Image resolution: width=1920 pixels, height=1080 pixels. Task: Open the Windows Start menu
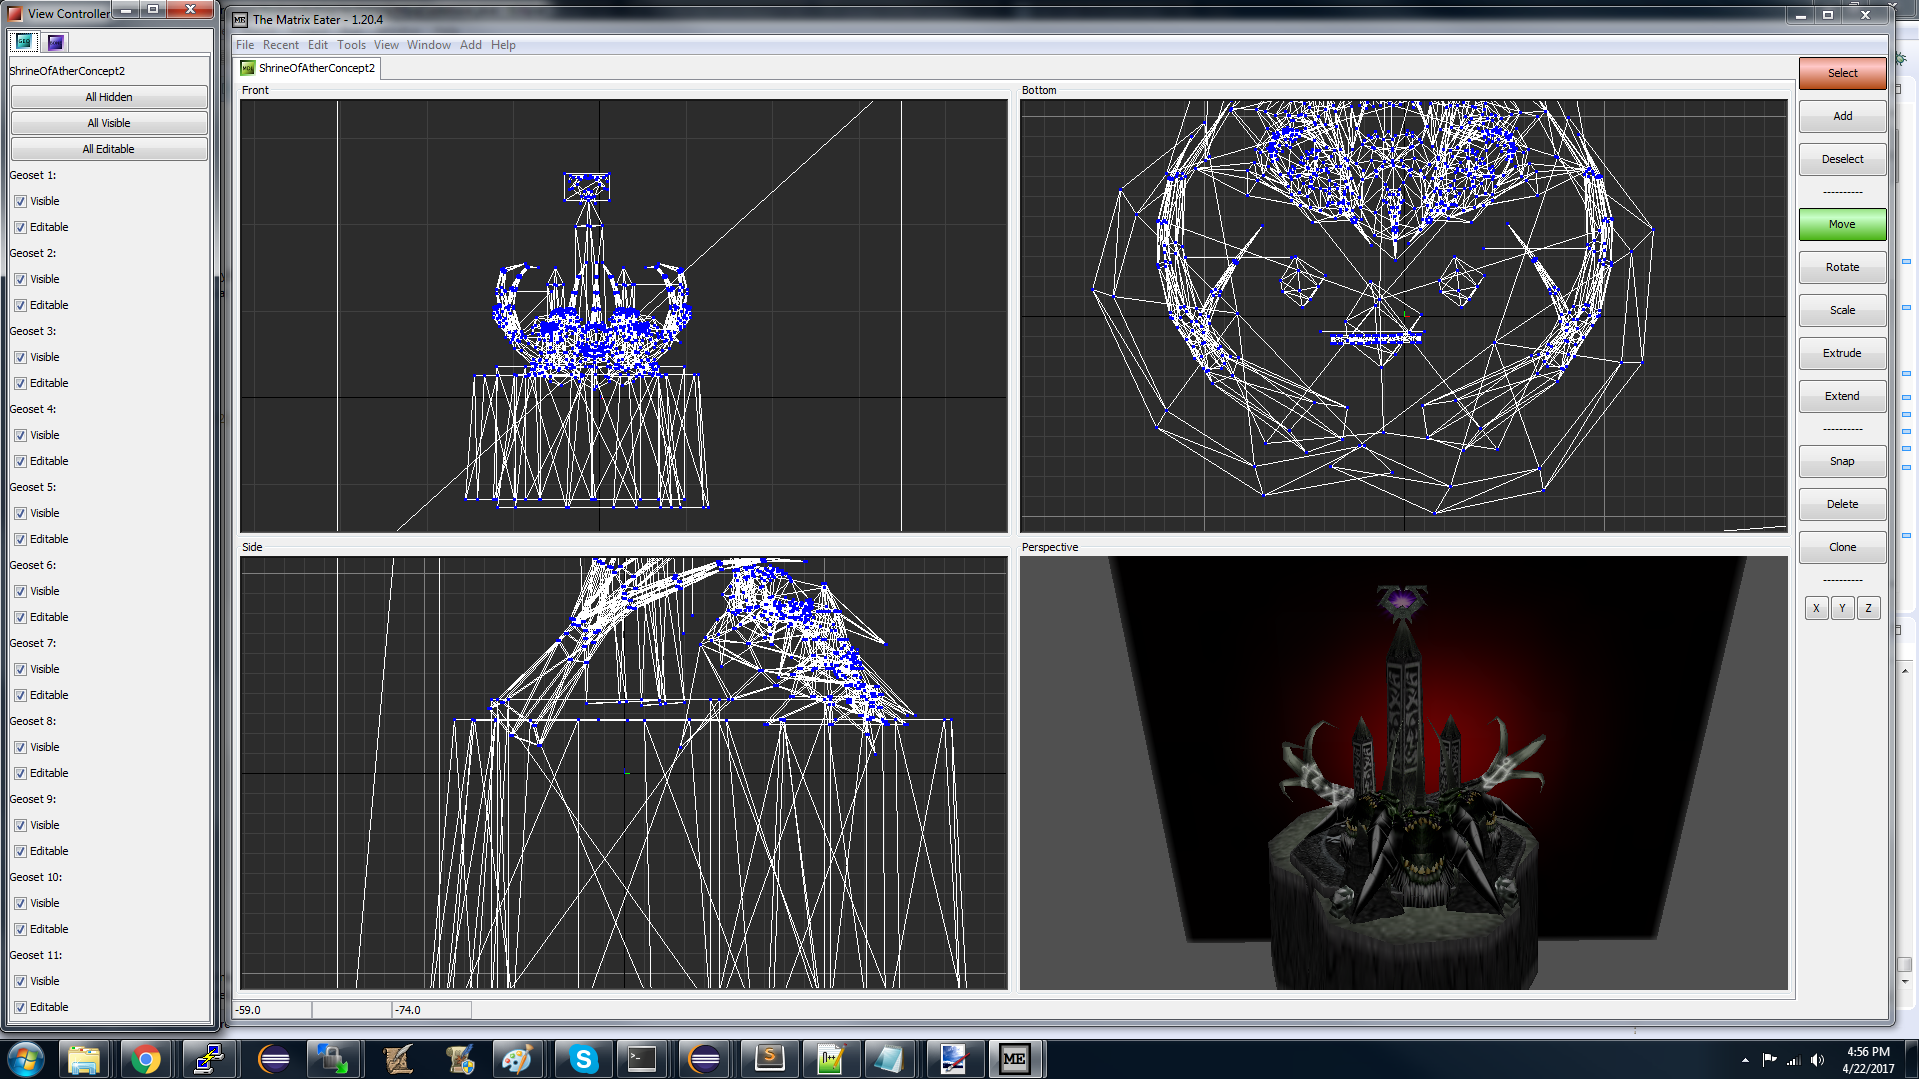26,1059
